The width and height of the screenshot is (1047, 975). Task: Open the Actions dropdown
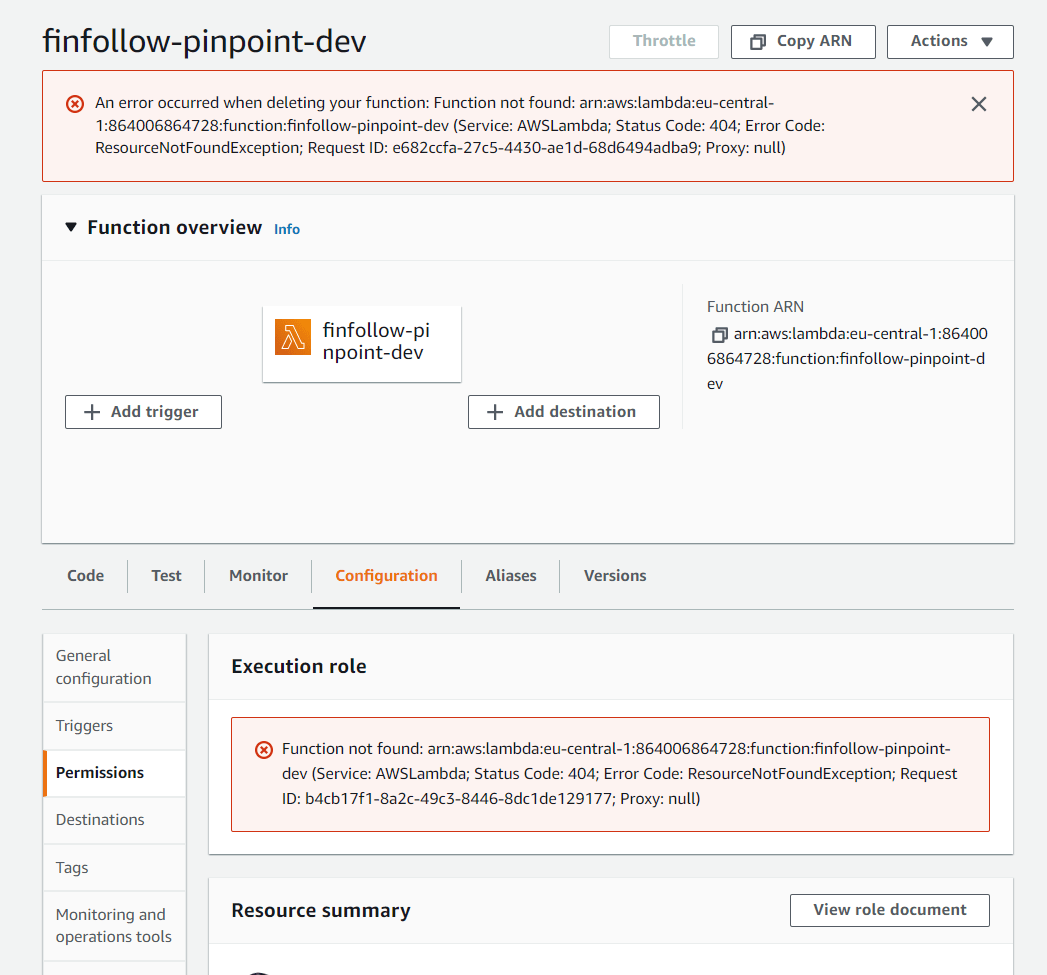949,41
